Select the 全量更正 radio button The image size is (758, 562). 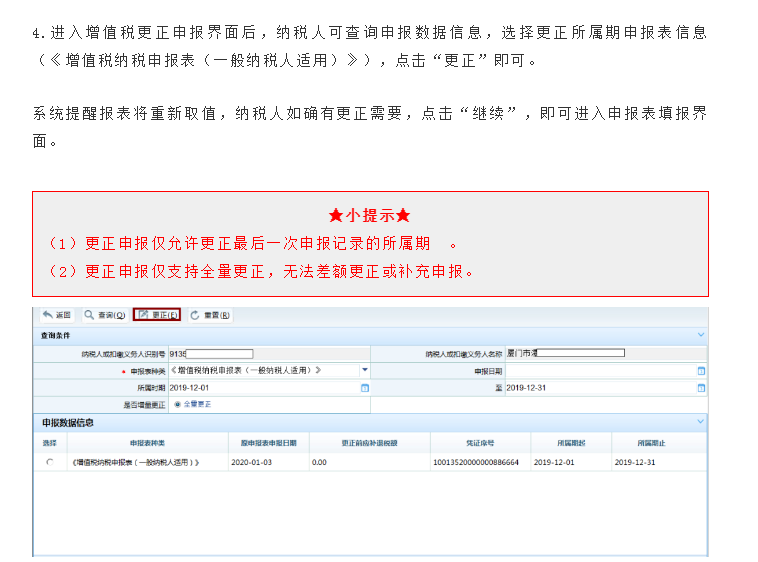coord(177,404)
